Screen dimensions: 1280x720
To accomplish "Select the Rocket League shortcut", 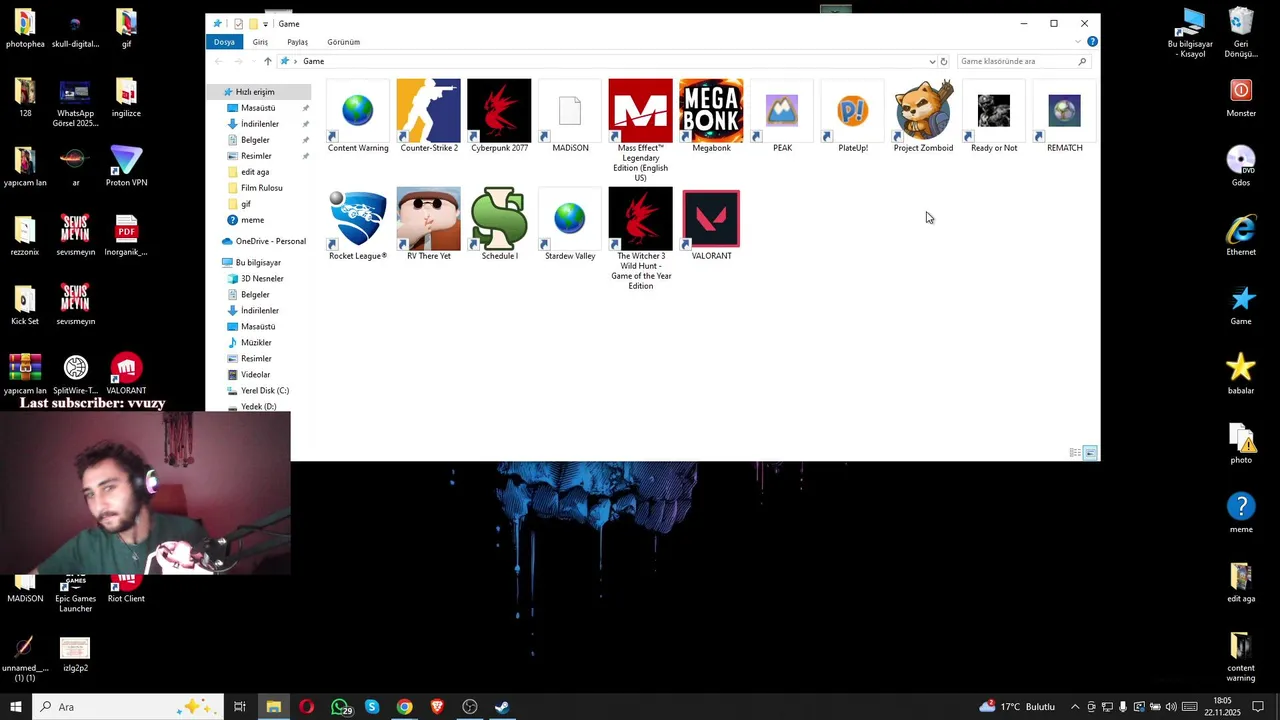I will 358,224.
